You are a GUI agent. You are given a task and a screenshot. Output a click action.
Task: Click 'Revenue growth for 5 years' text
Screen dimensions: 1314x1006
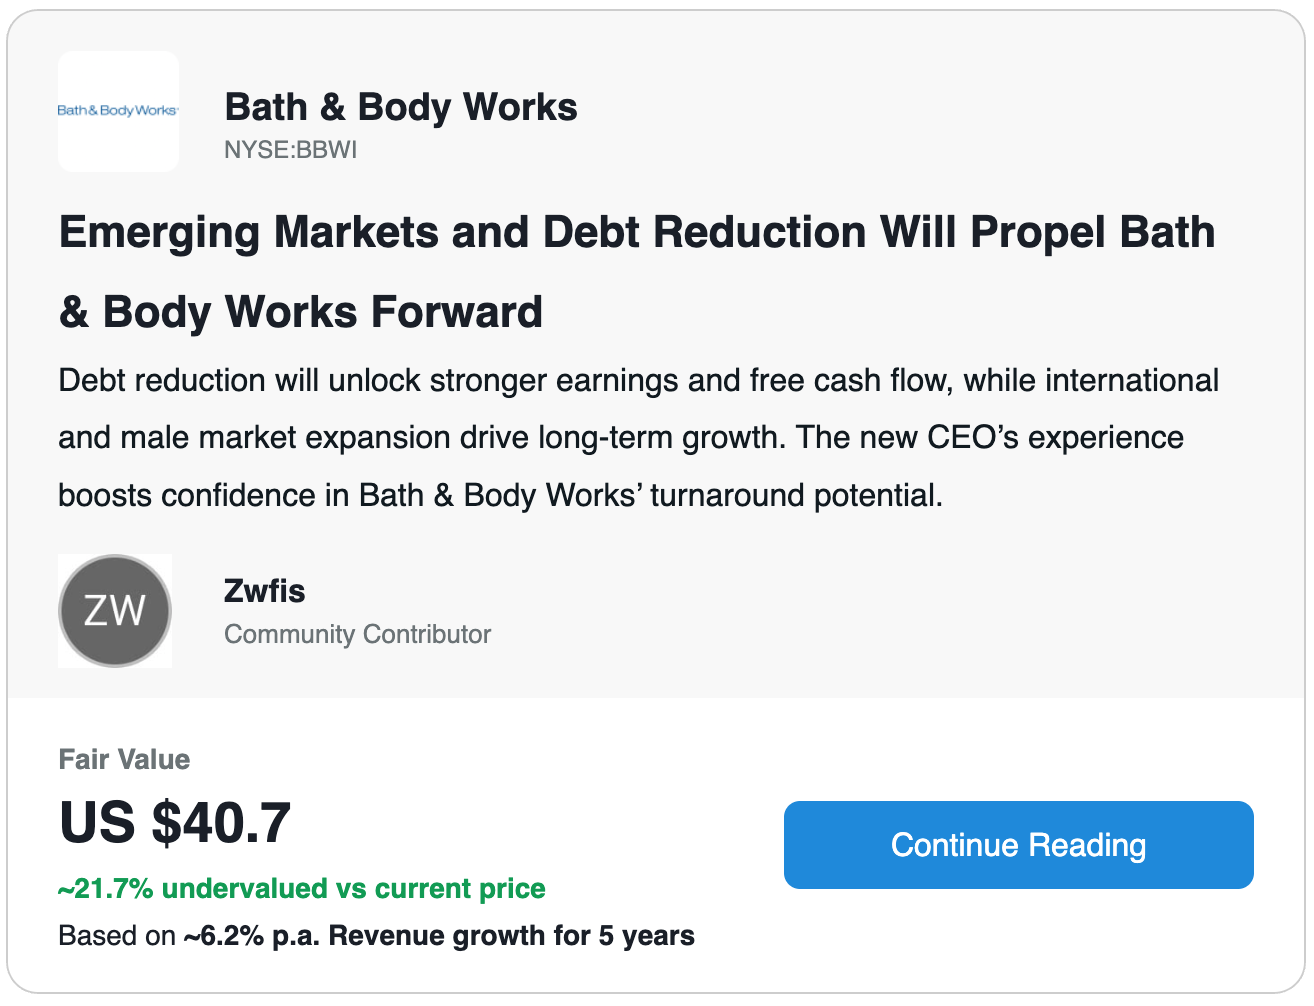(511, 936)
